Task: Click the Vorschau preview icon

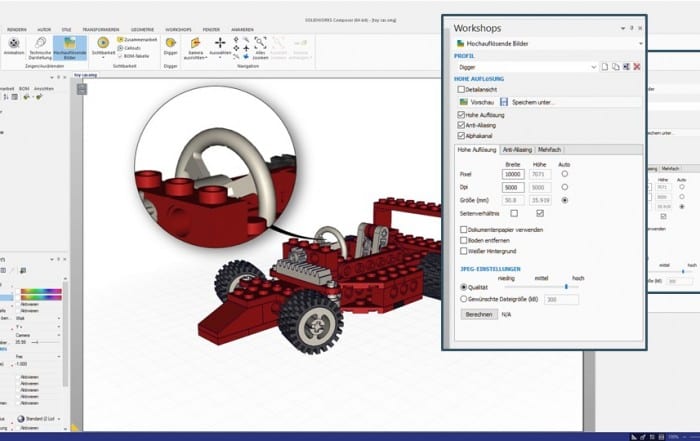Action: tap(463, 102)
